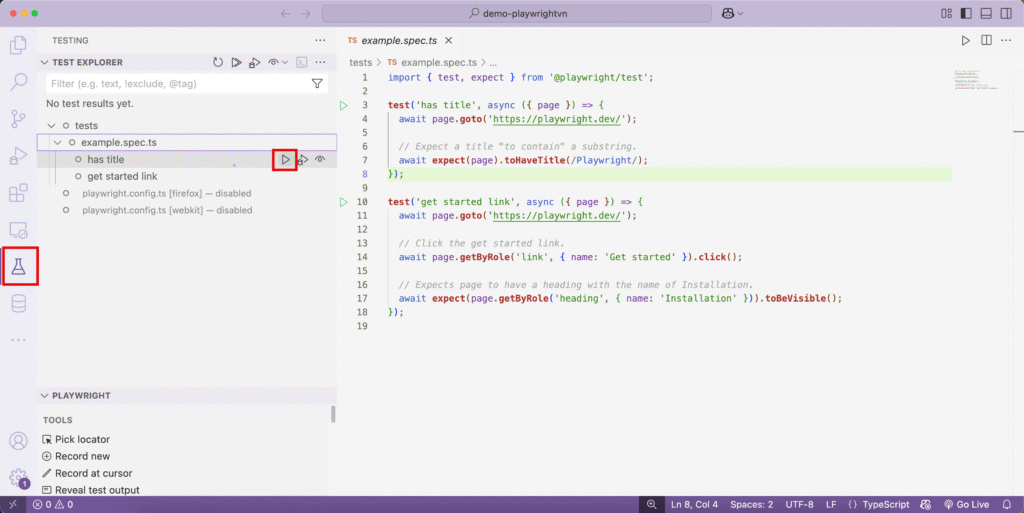Viewport: 1024px width, 513px height.
Task: Click the code minimap thumbnail
Action: click(976, 80)
